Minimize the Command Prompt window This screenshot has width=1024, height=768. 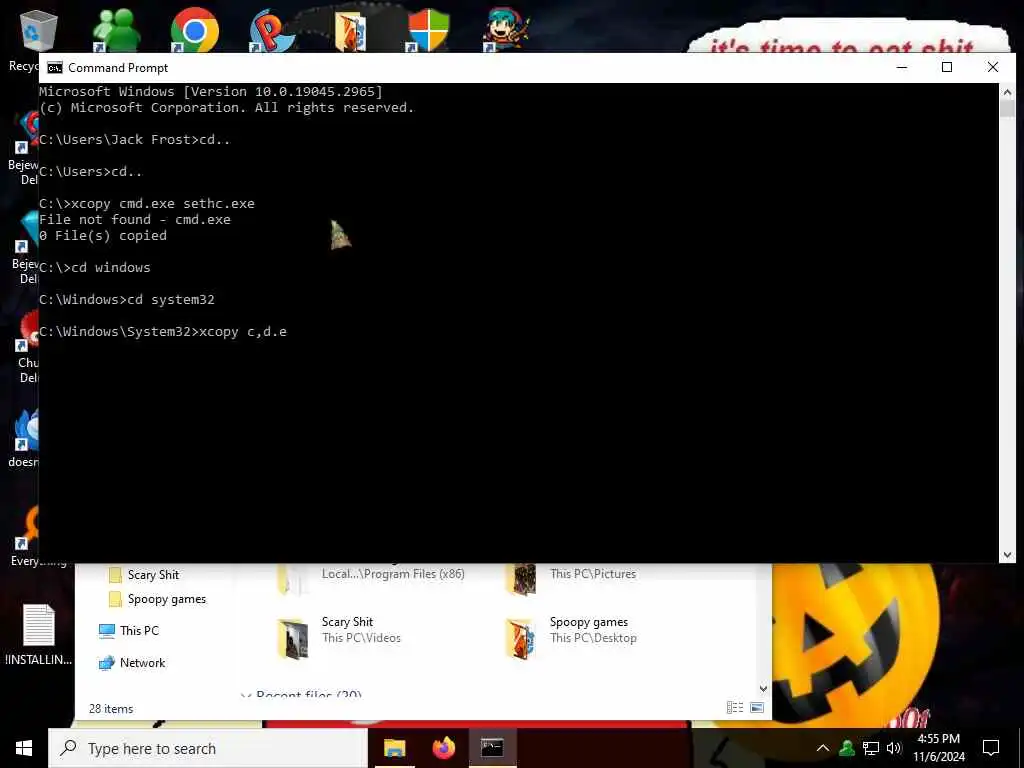[902, 67]
